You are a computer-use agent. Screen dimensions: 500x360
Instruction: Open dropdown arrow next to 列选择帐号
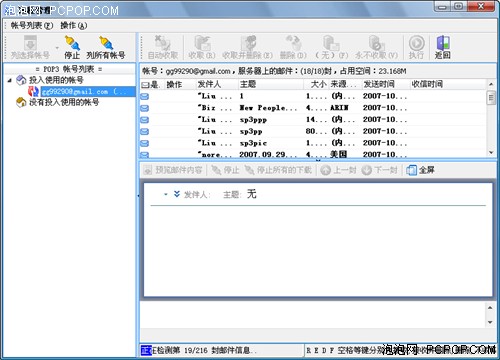pyautogui.click(x=57, y=48)
